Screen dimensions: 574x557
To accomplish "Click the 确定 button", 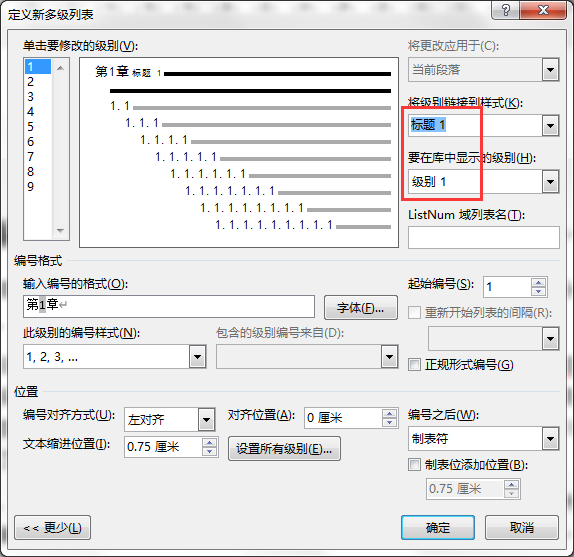I will [x=438, y=528].
